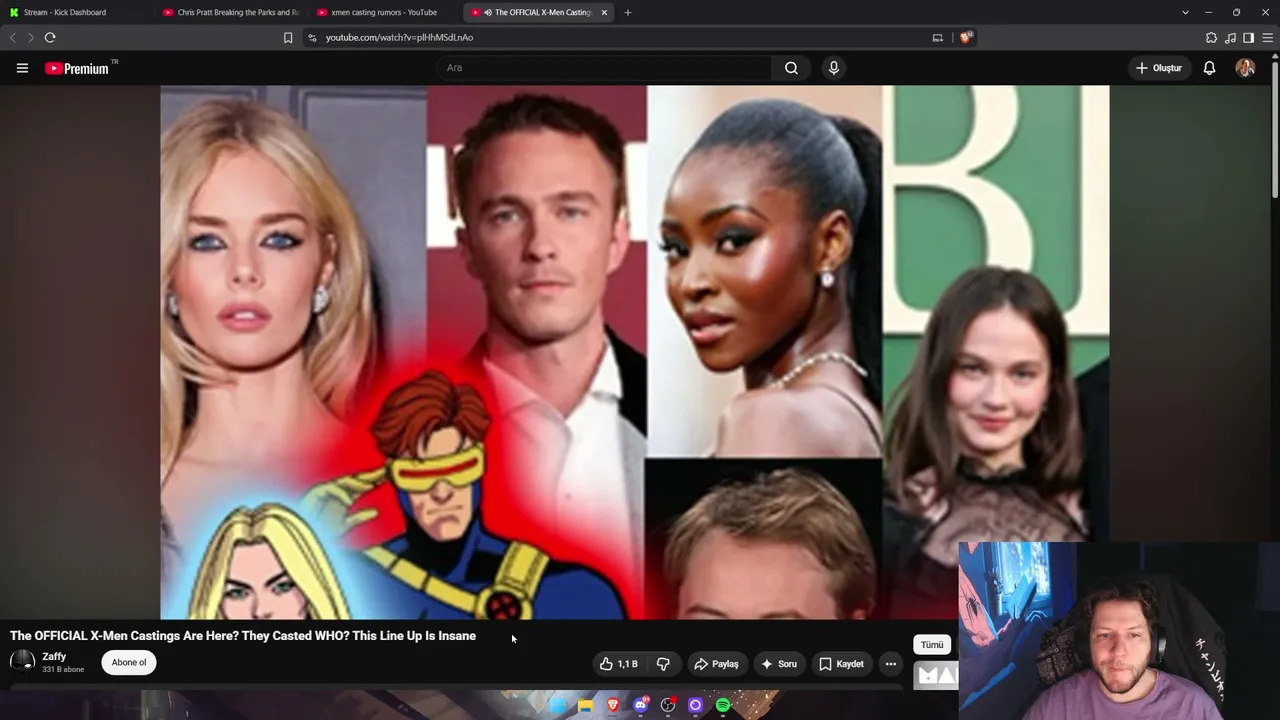Open YouTube notifications bell
This screenshot has height=720, width=1280.
click(1209, 68)
